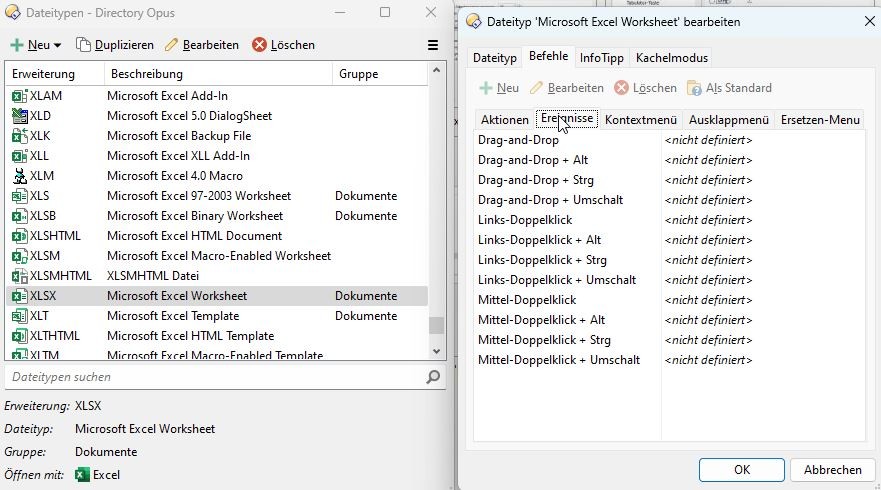Select the 'Drag-and-Drop + Alt' row
The width and height of the screenshot is (881, 490).
(x=669, y=160)
